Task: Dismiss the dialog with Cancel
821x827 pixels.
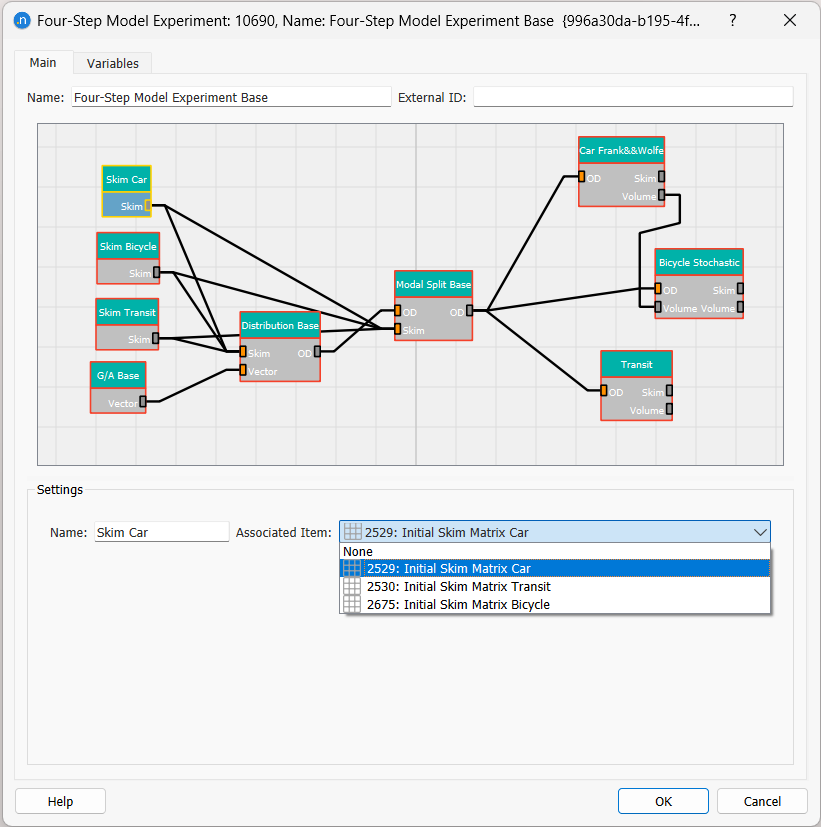Action: [761, 800]
